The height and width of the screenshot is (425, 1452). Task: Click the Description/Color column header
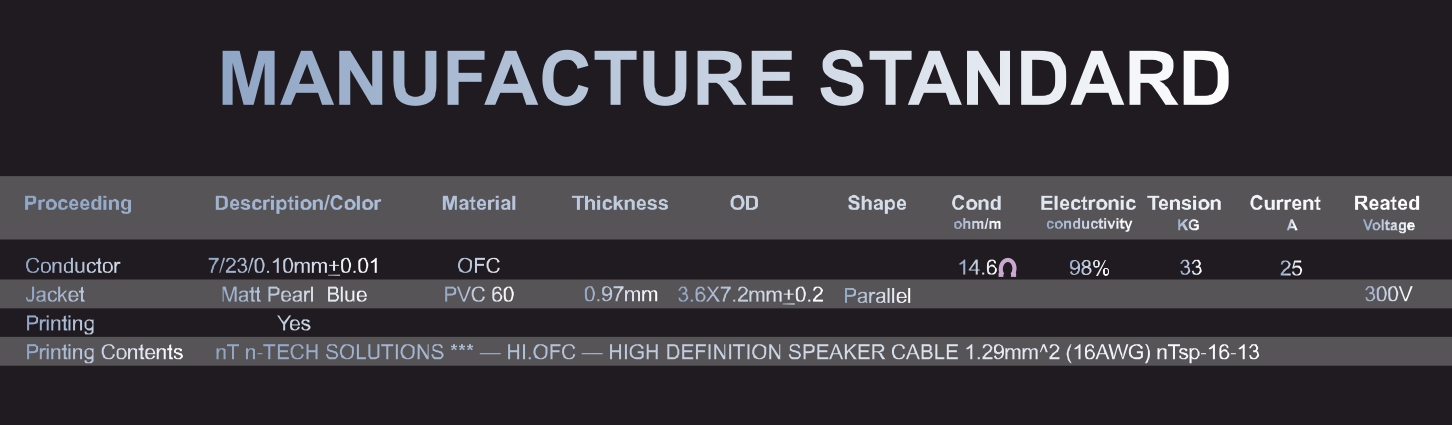[298, 203]
